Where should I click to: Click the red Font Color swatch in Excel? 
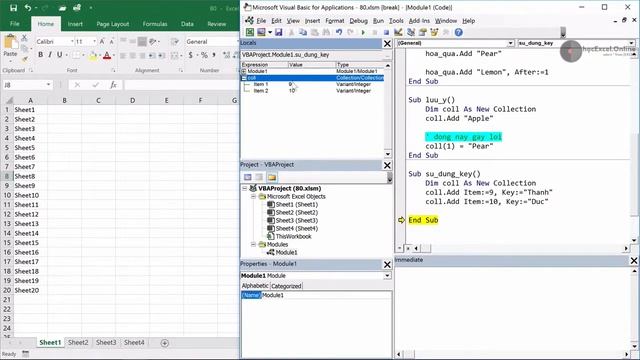(x=107, y=55)
